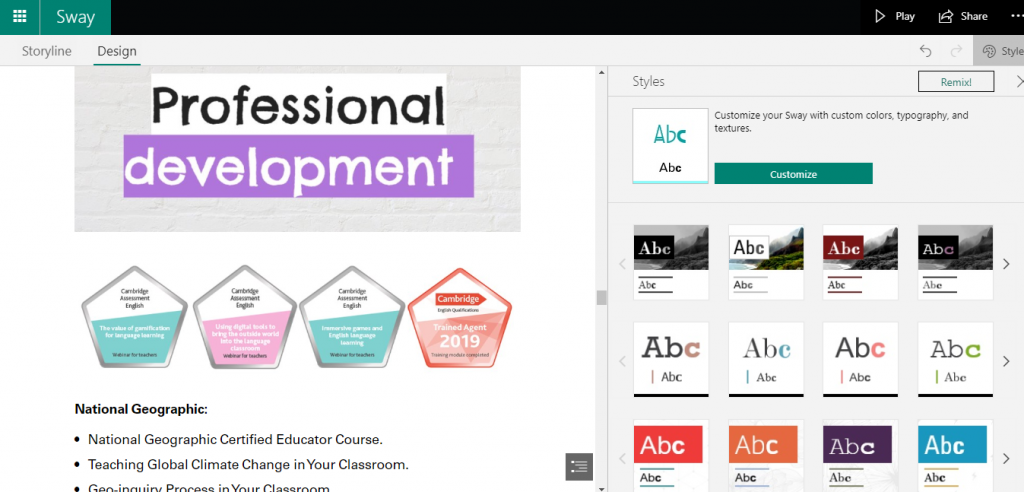Choose the serif Abc with blue c style
Screen dimensions: 1024x492
[x=766, y=359]
